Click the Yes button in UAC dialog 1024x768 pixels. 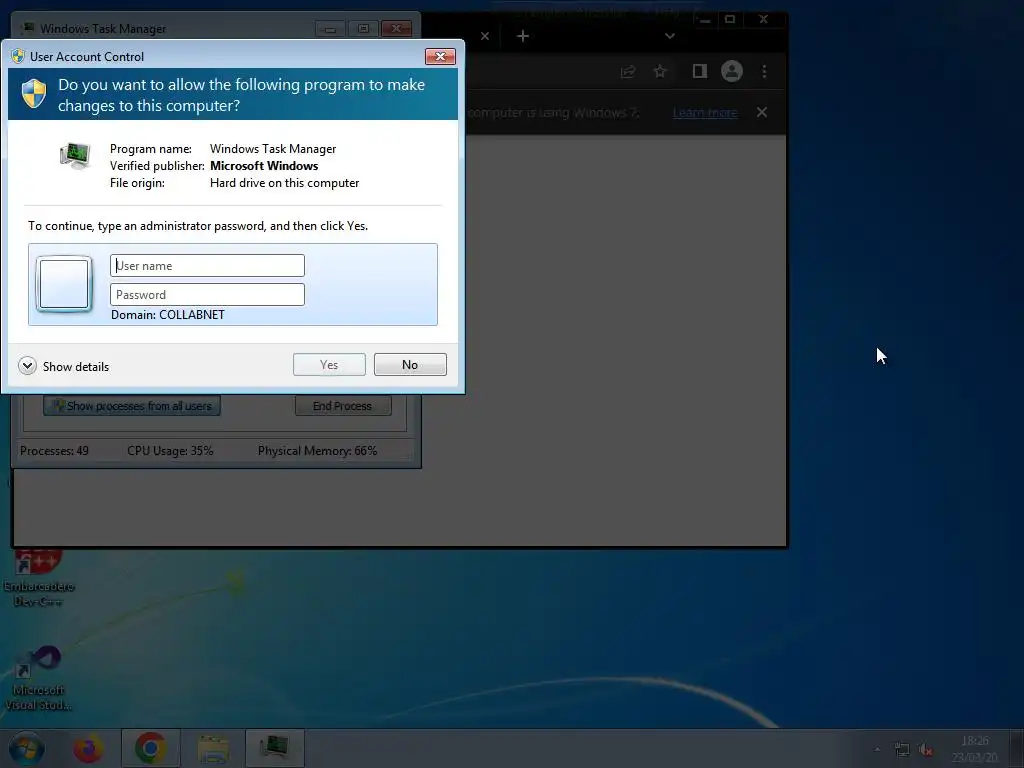click(x=329, y=364)
